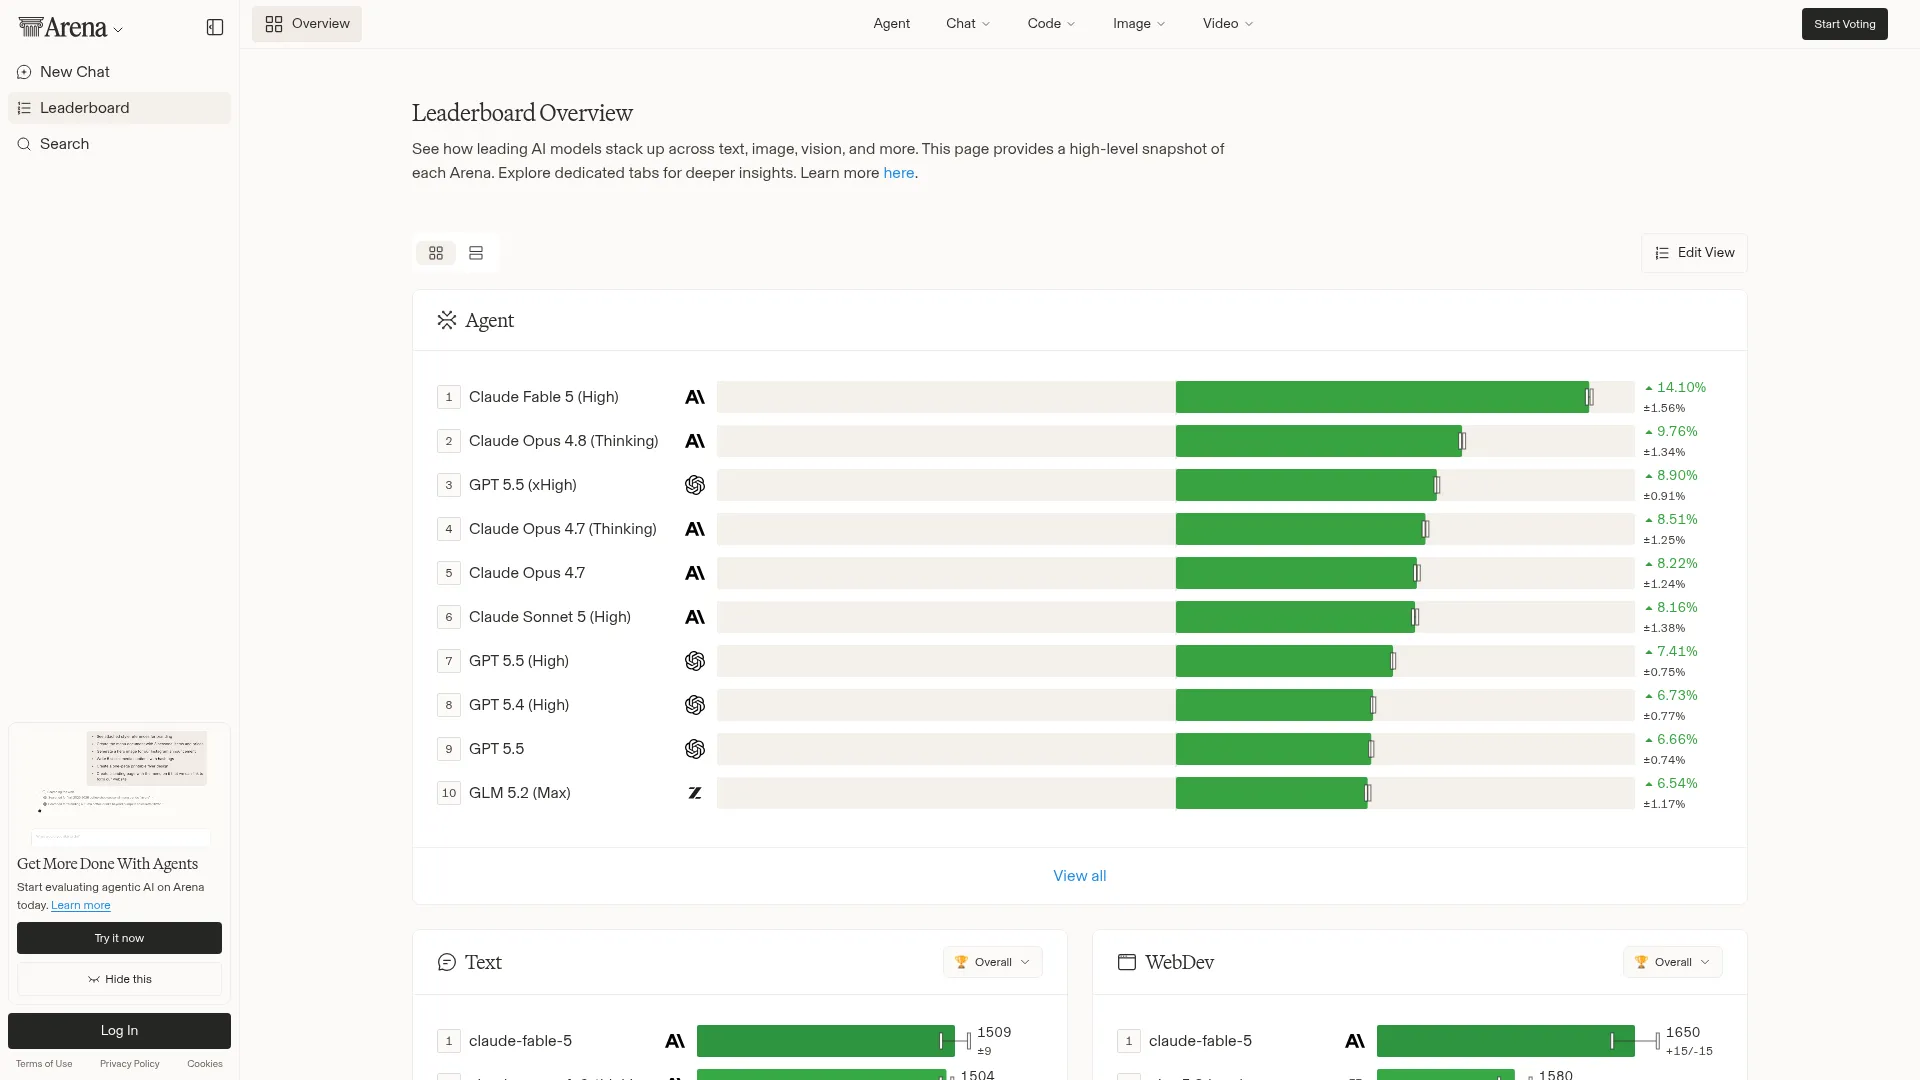Open Cookies link in footer
The image size is (1920, 1080).
click(205, 1064)
